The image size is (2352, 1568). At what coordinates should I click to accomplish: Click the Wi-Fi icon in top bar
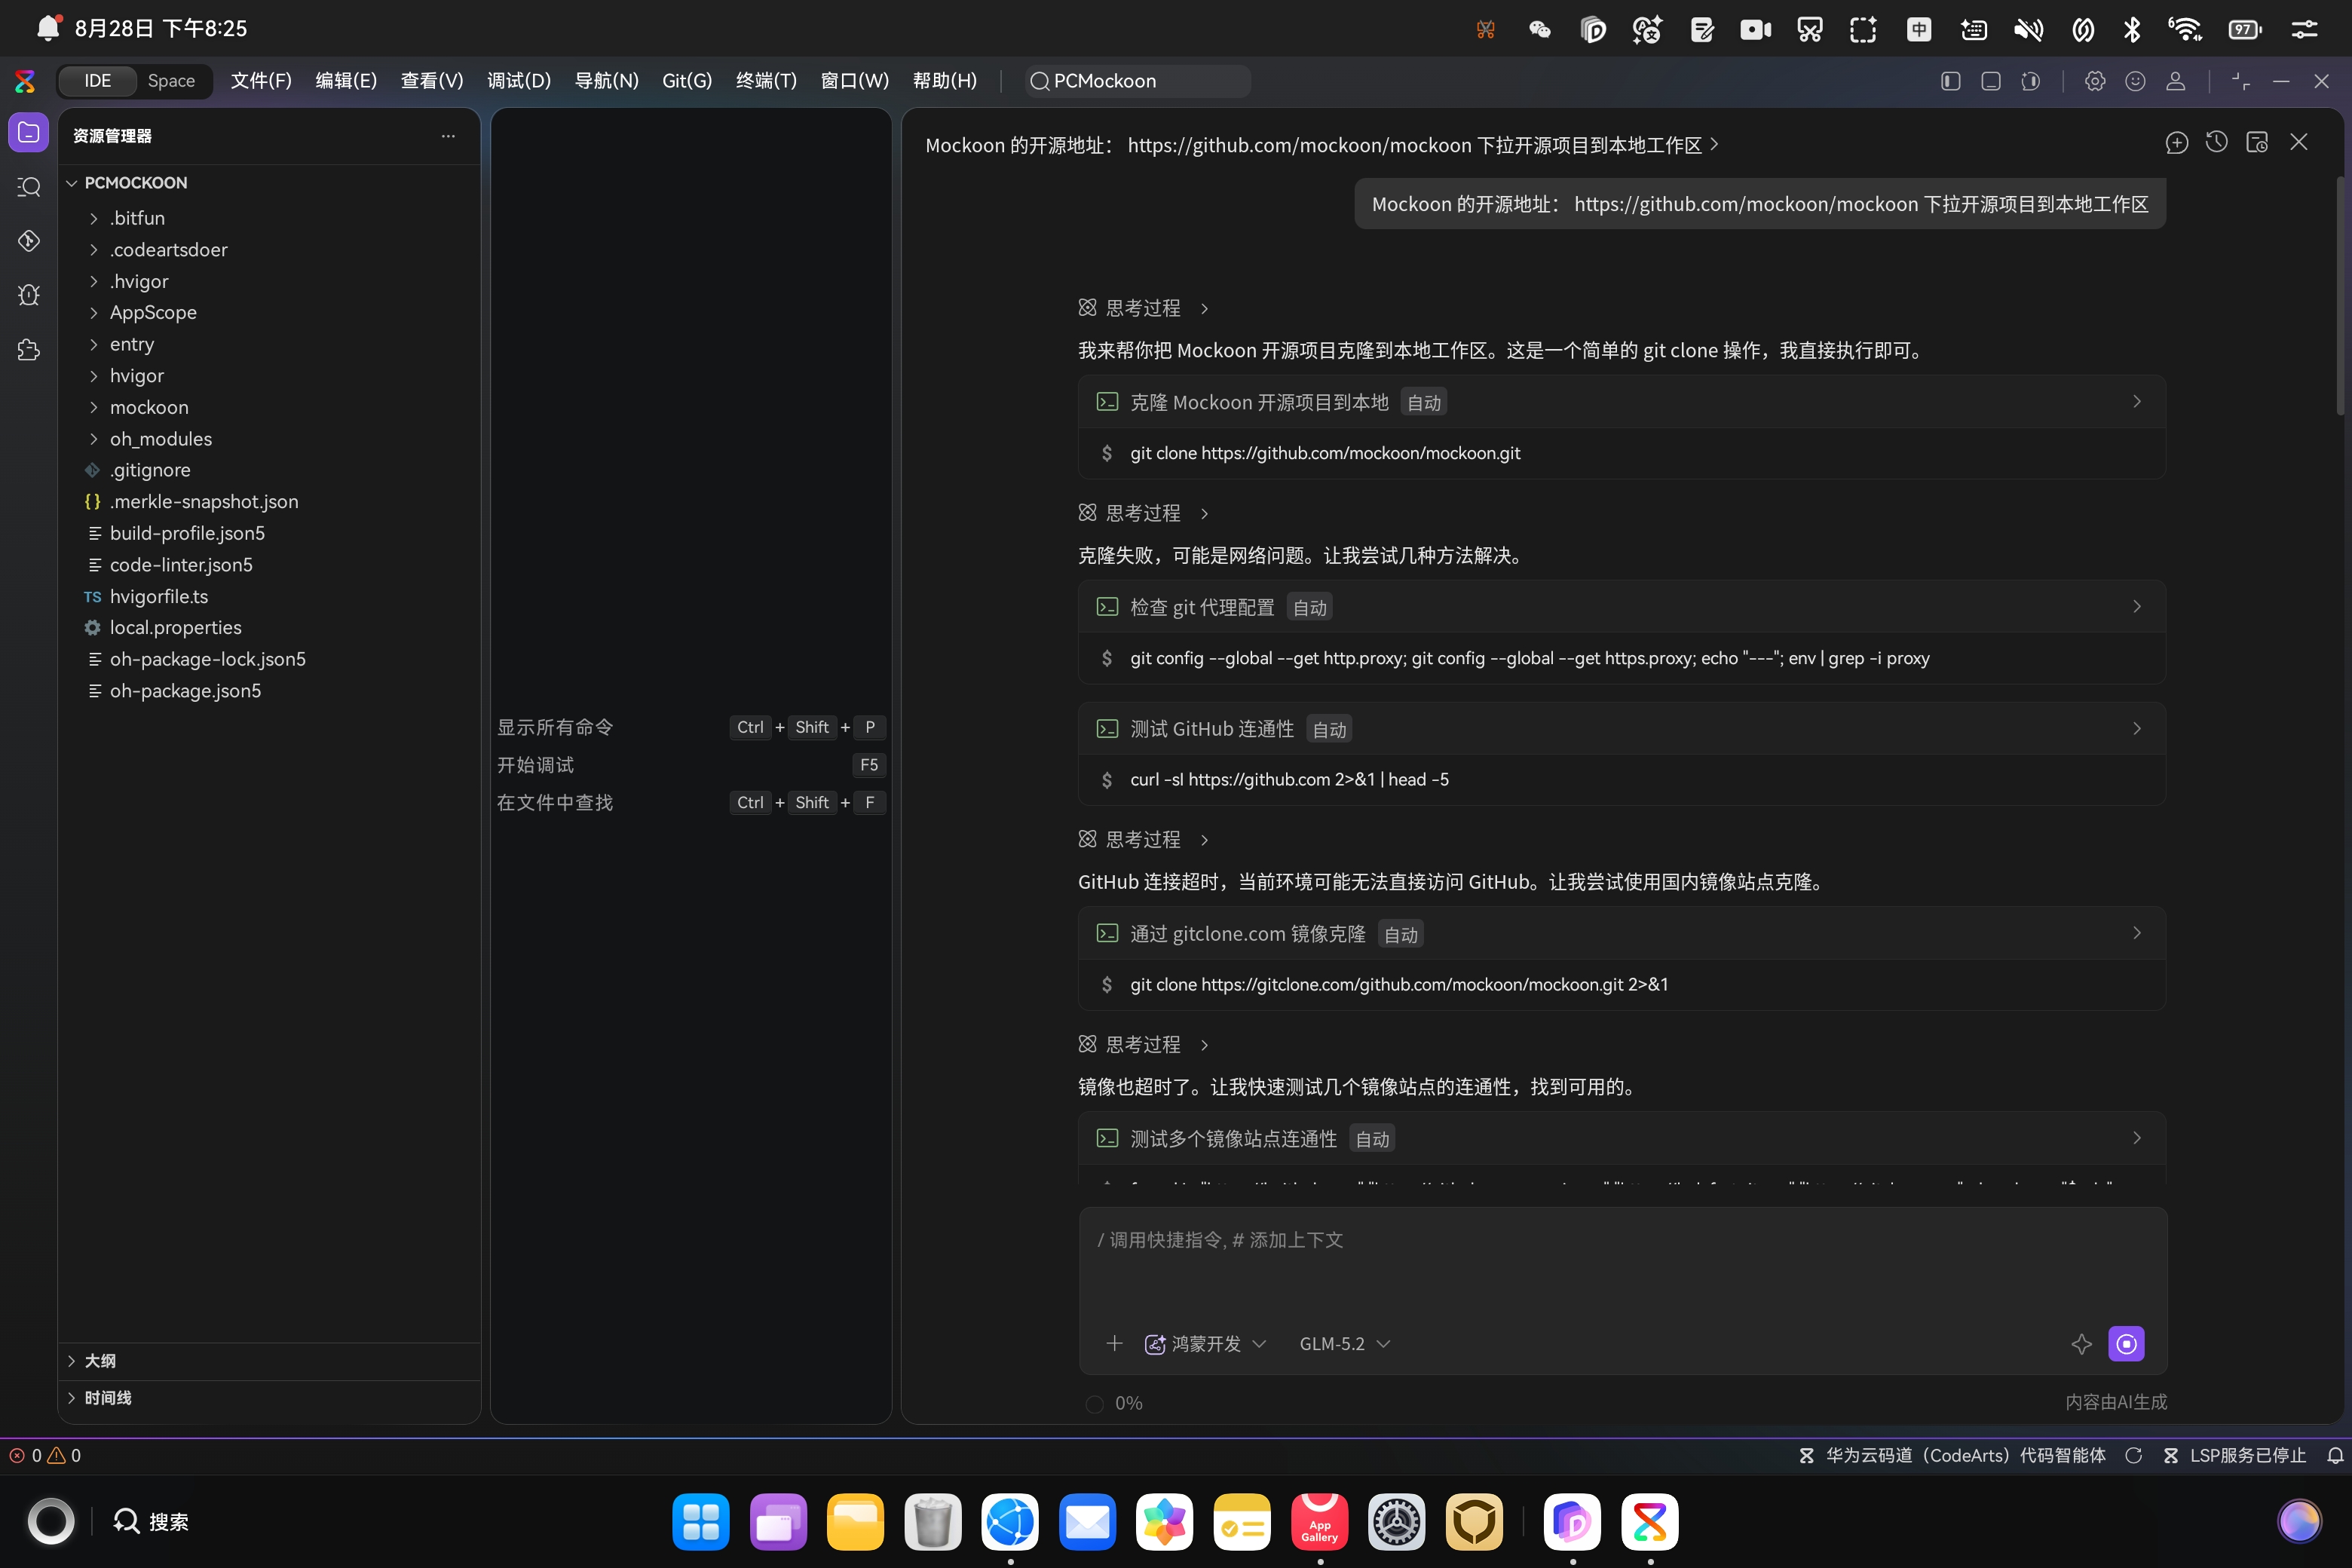(x=2185, y=29)
